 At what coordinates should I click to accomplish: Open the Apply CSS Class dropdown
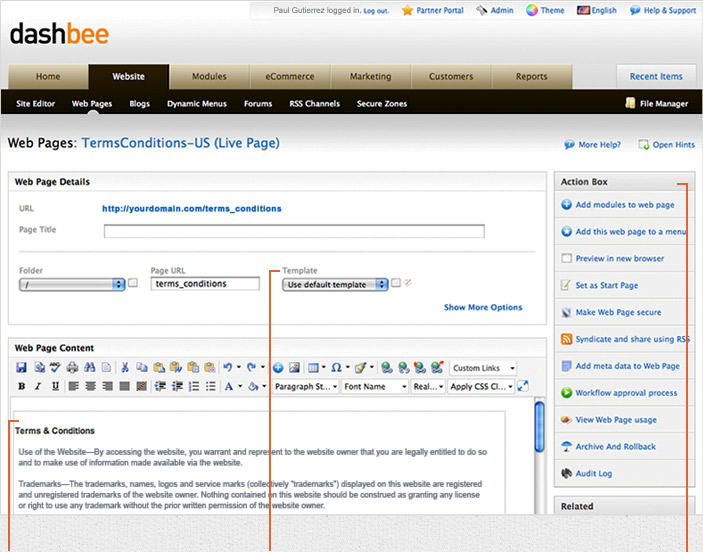point(482,387)
